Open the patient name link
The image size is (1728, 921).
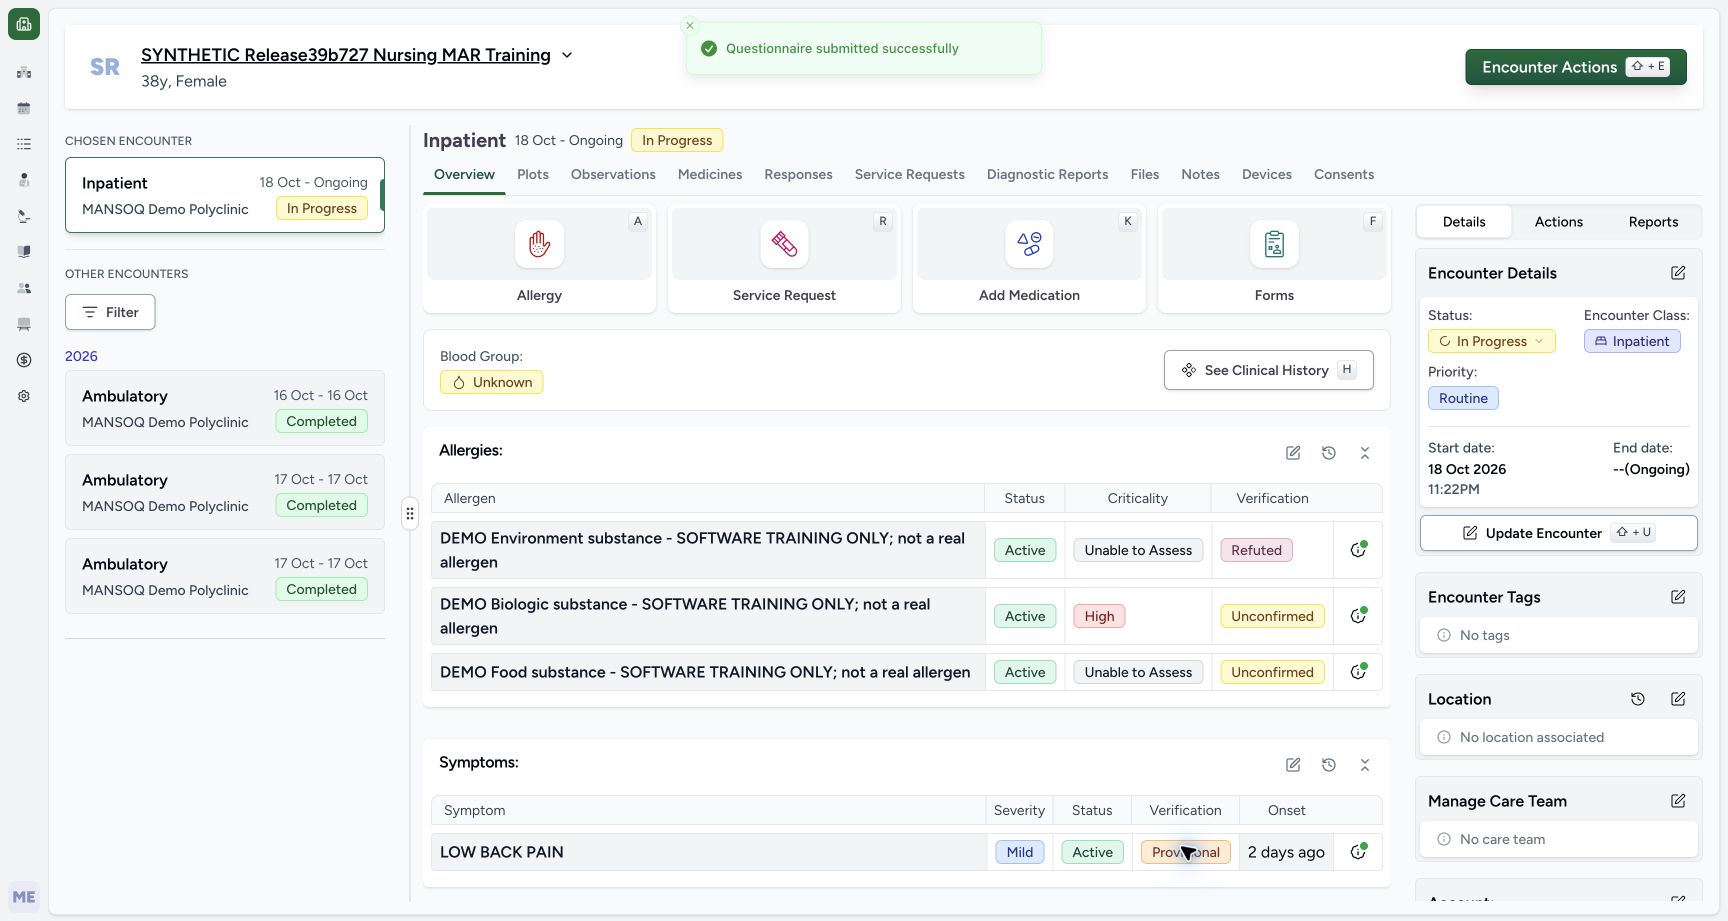click(346, 55)
